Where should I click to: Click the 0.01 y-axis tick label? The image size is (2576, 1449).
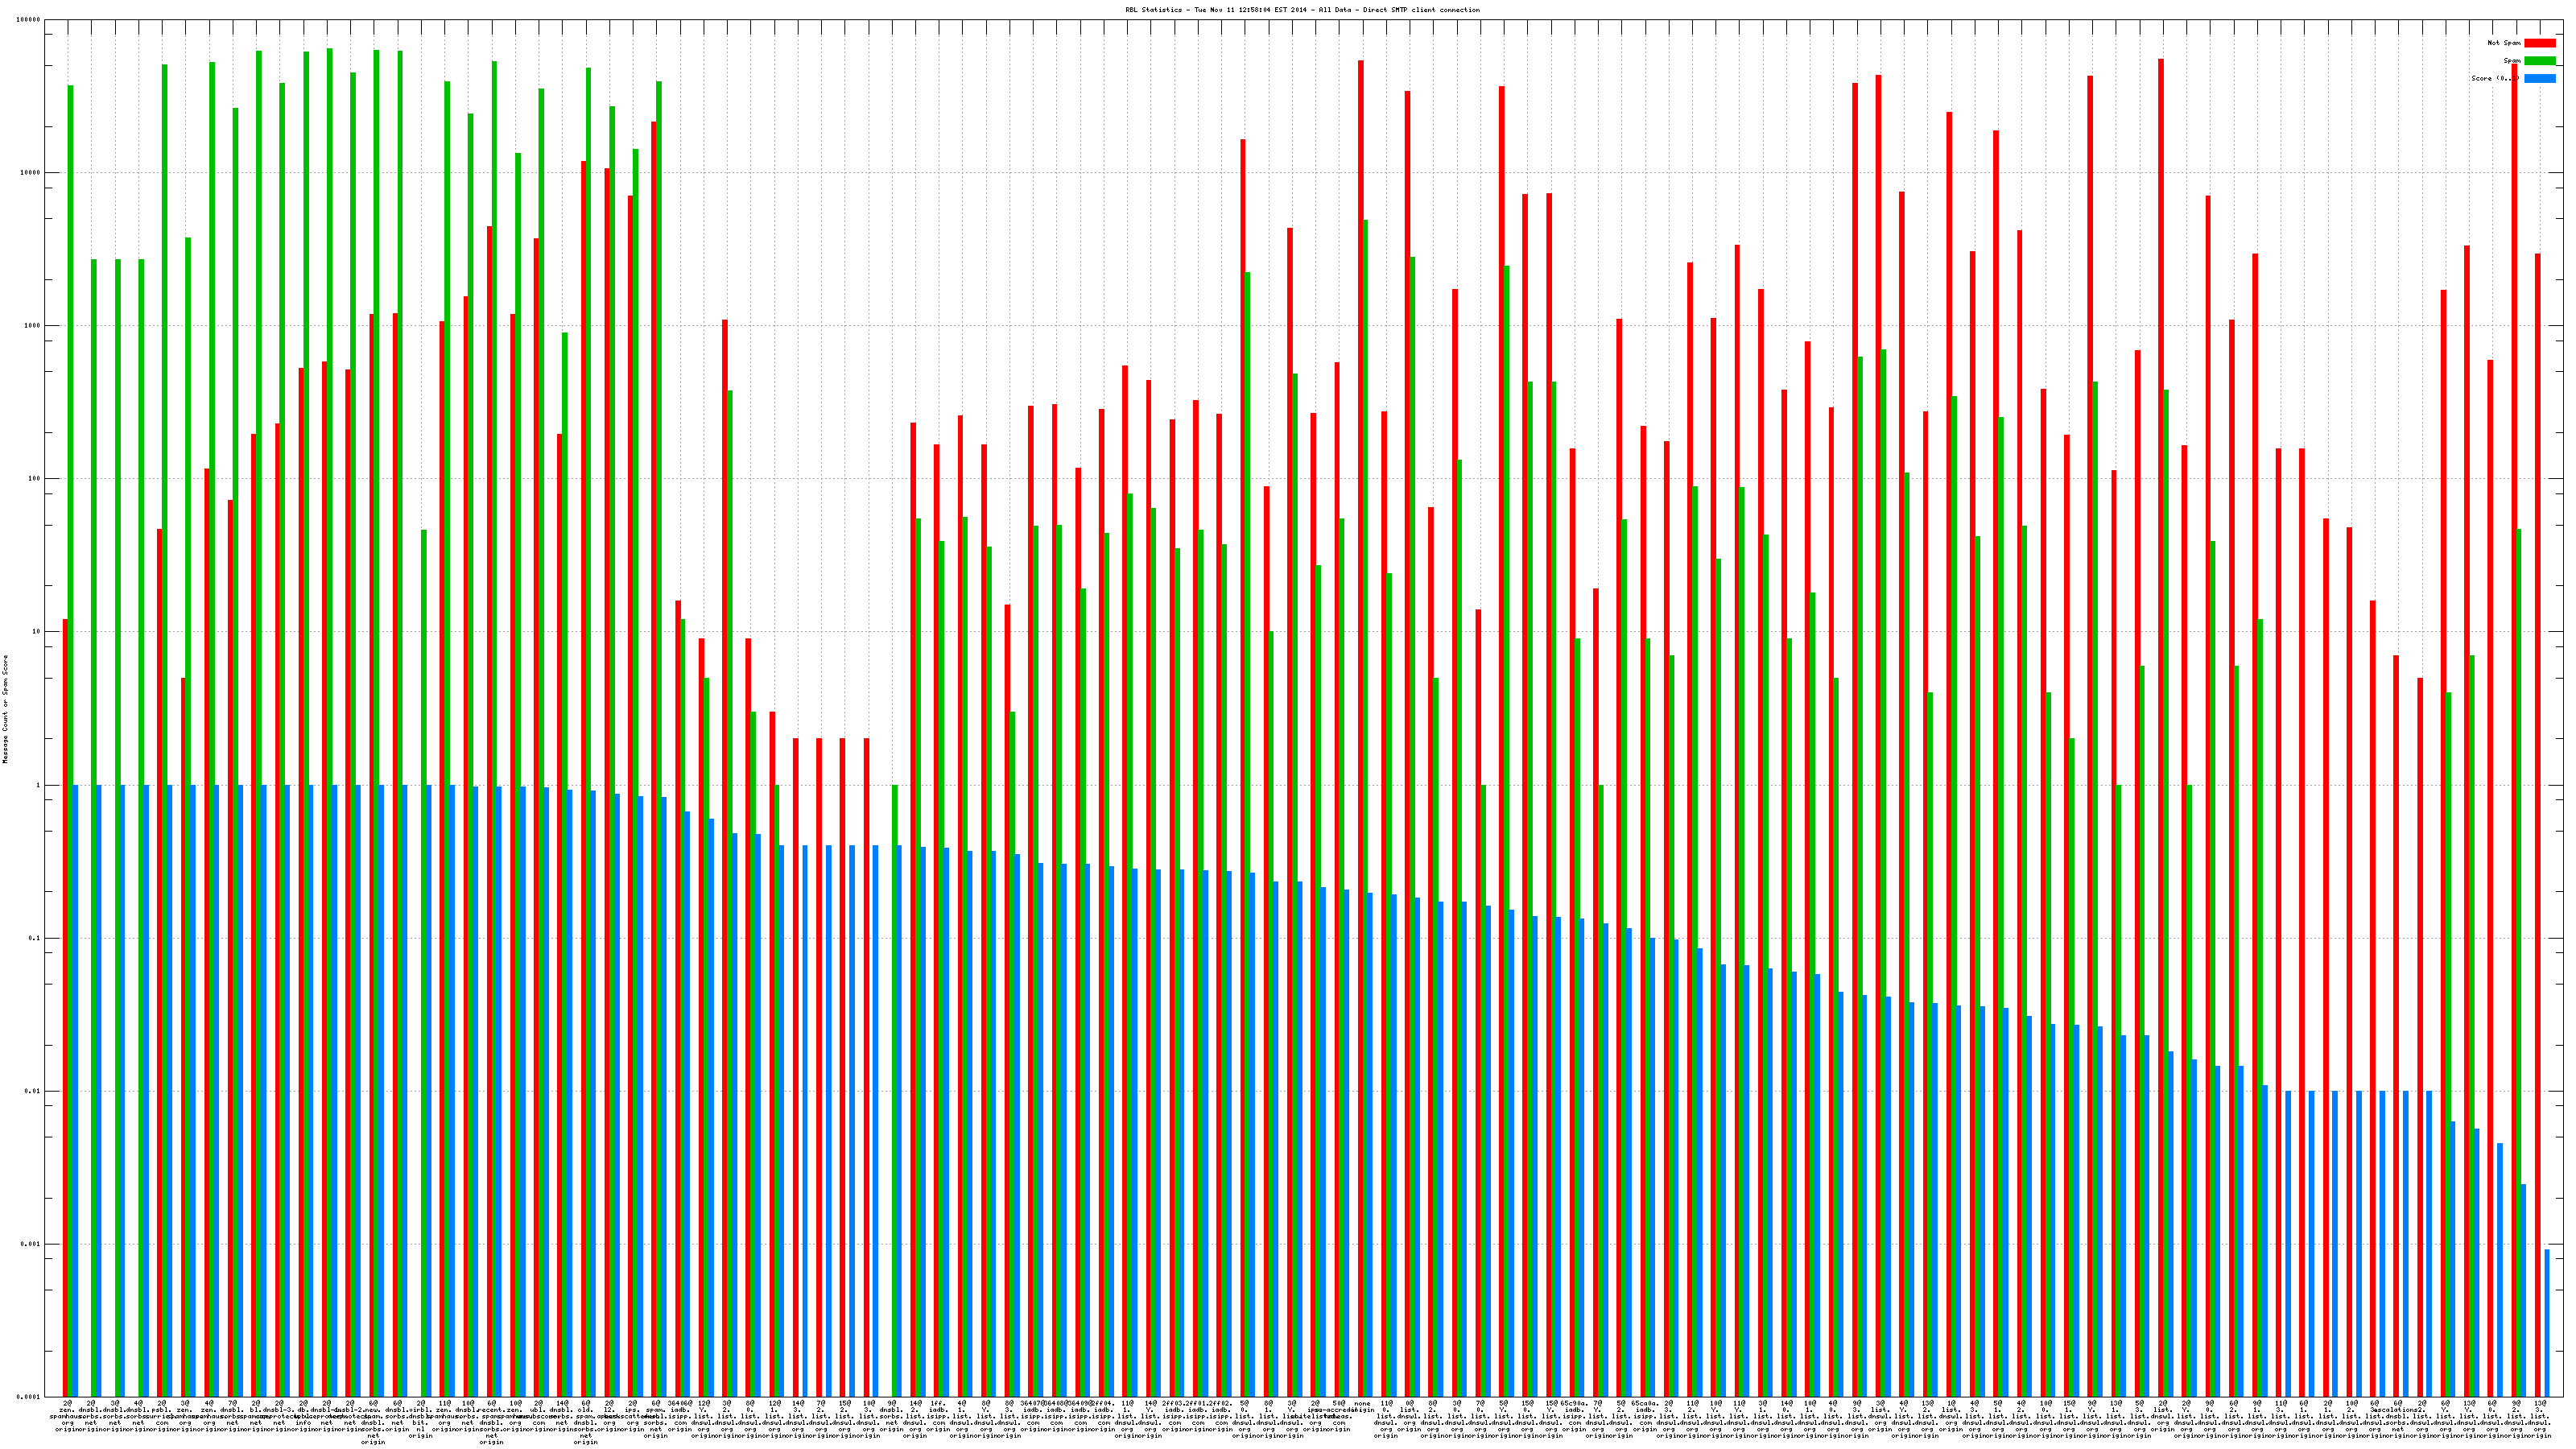(x=31, y=1091)
